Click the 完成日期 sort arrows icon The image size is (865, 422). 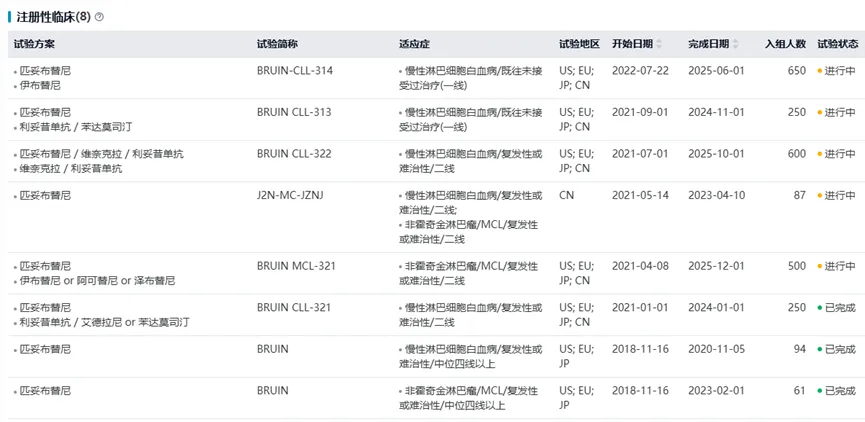coord(737,44)
